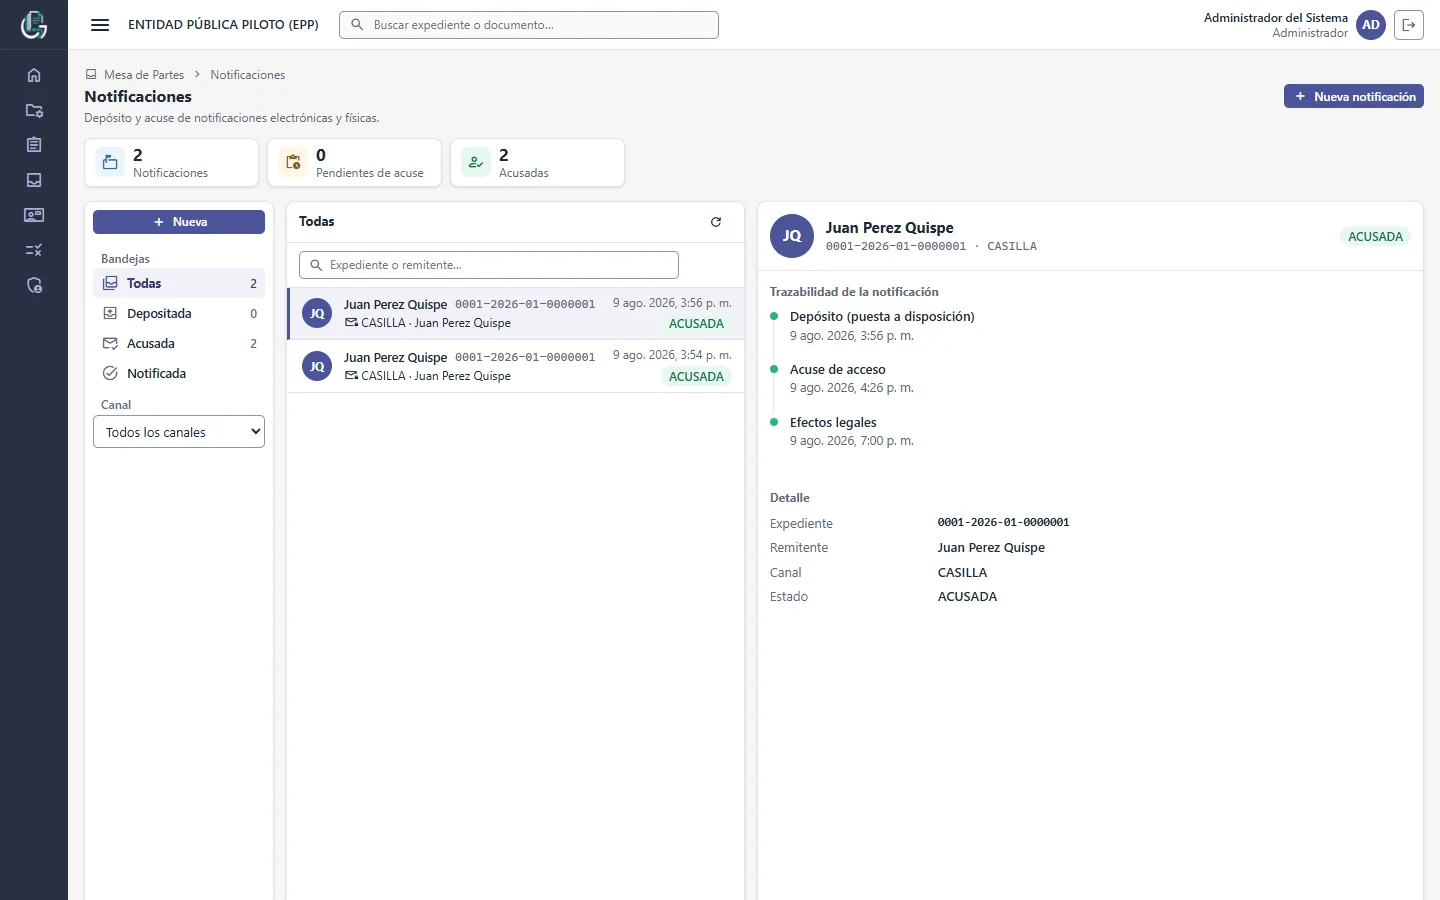
Task: Go to Home via sidebar house icon
Action: click(34, 75)
